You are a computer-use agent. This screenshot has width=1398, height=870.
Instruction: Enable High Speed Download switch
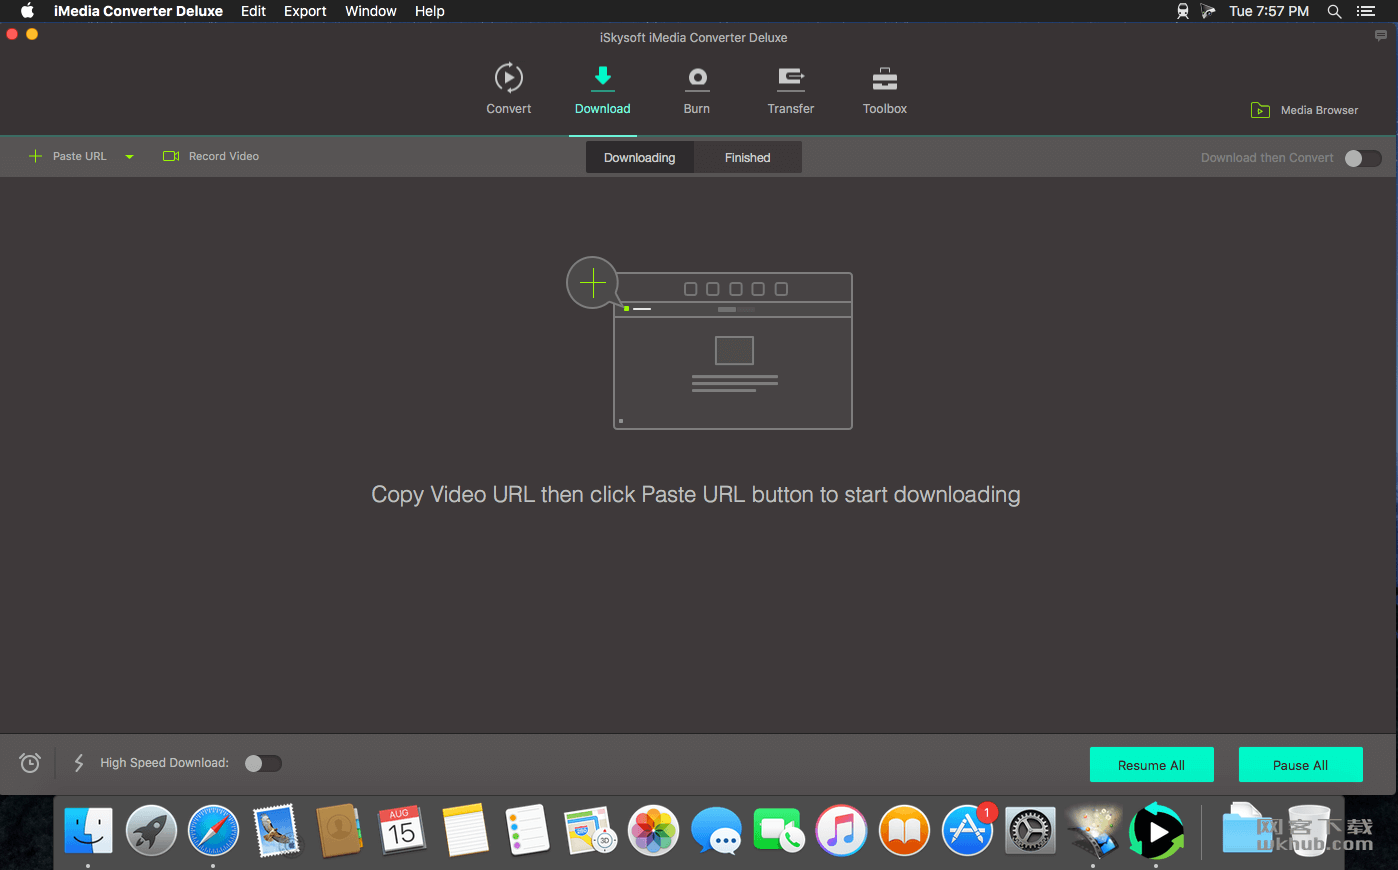[263, 763]
